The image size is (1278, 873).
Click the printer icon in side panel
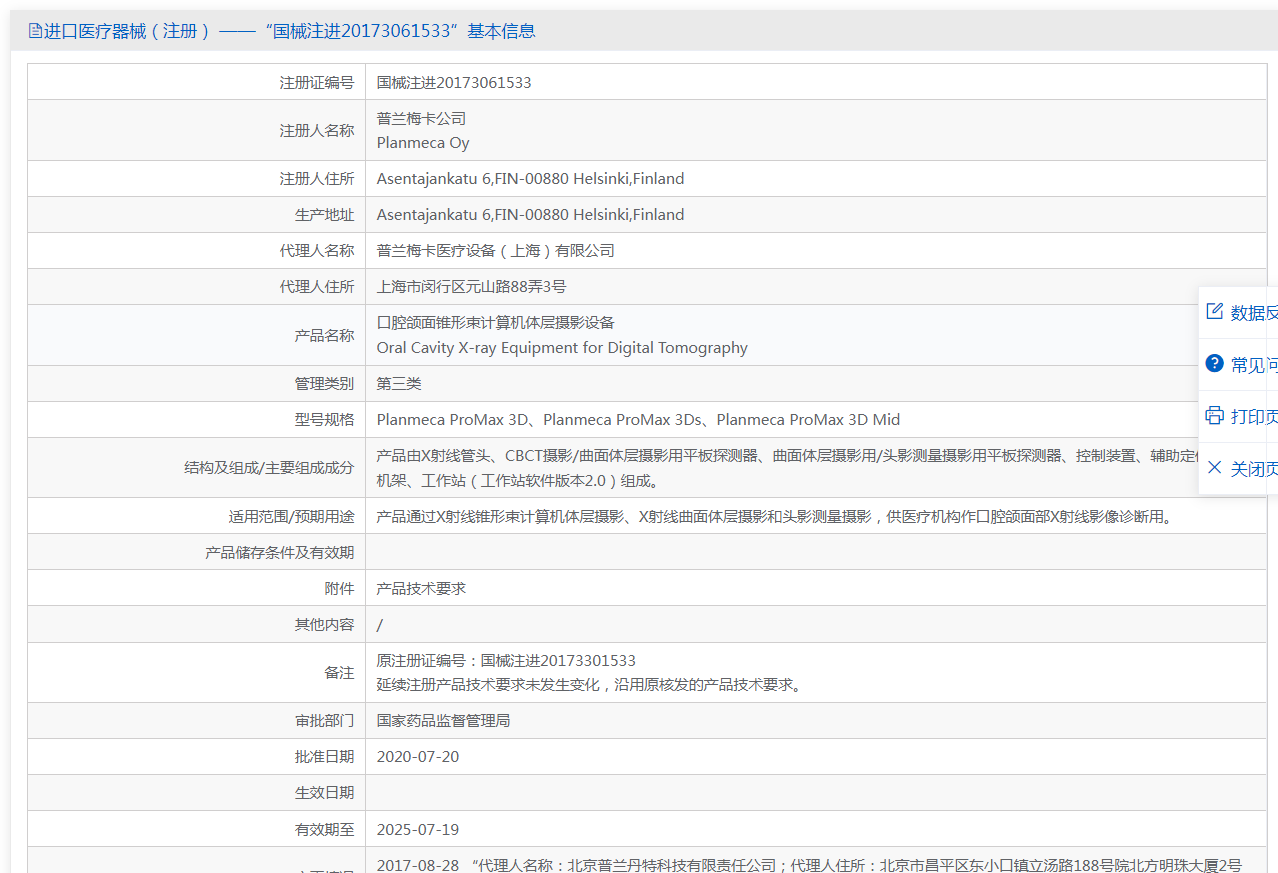tap(1215, 415)
